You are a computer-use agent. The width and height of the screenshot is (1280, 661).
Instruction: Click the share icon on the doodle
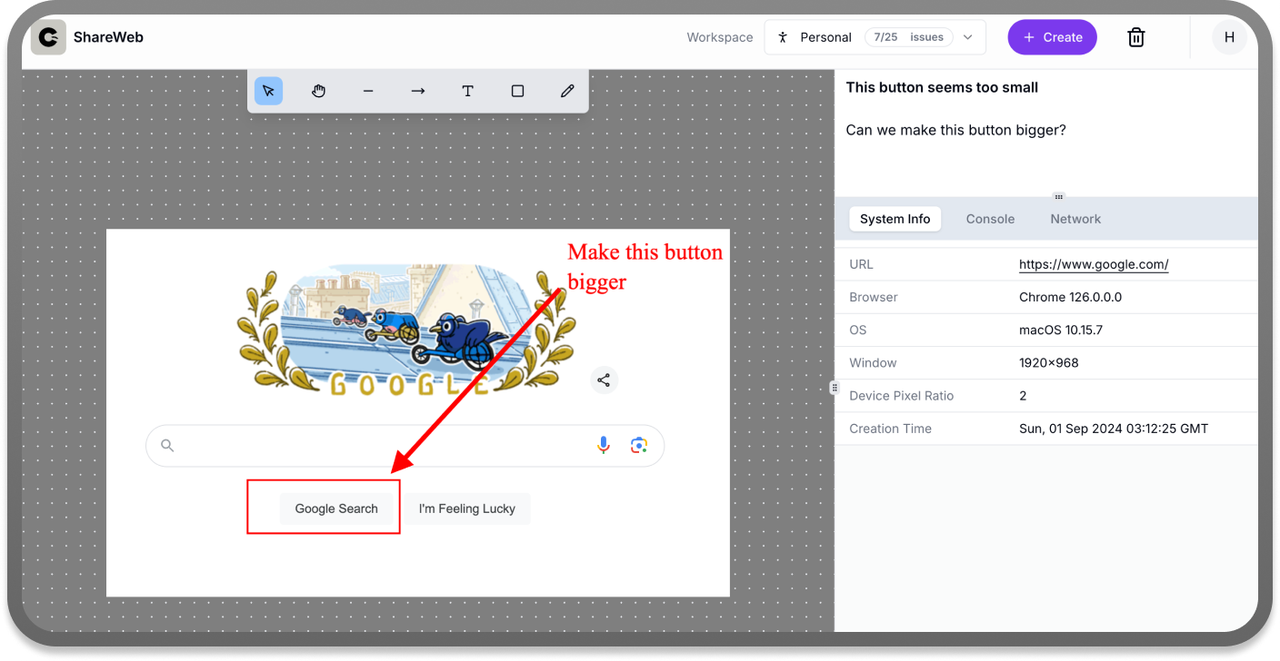tap(603, 380)
